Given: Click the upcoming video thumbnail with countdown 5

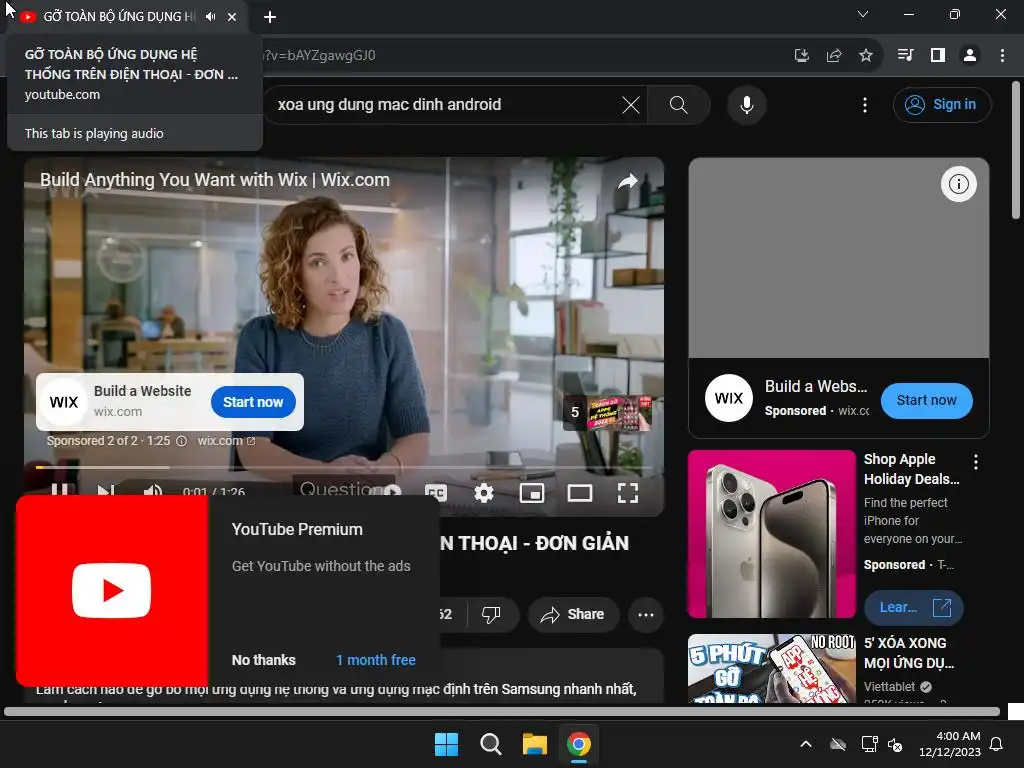Looking at the screenshot, I should [607, 413].
